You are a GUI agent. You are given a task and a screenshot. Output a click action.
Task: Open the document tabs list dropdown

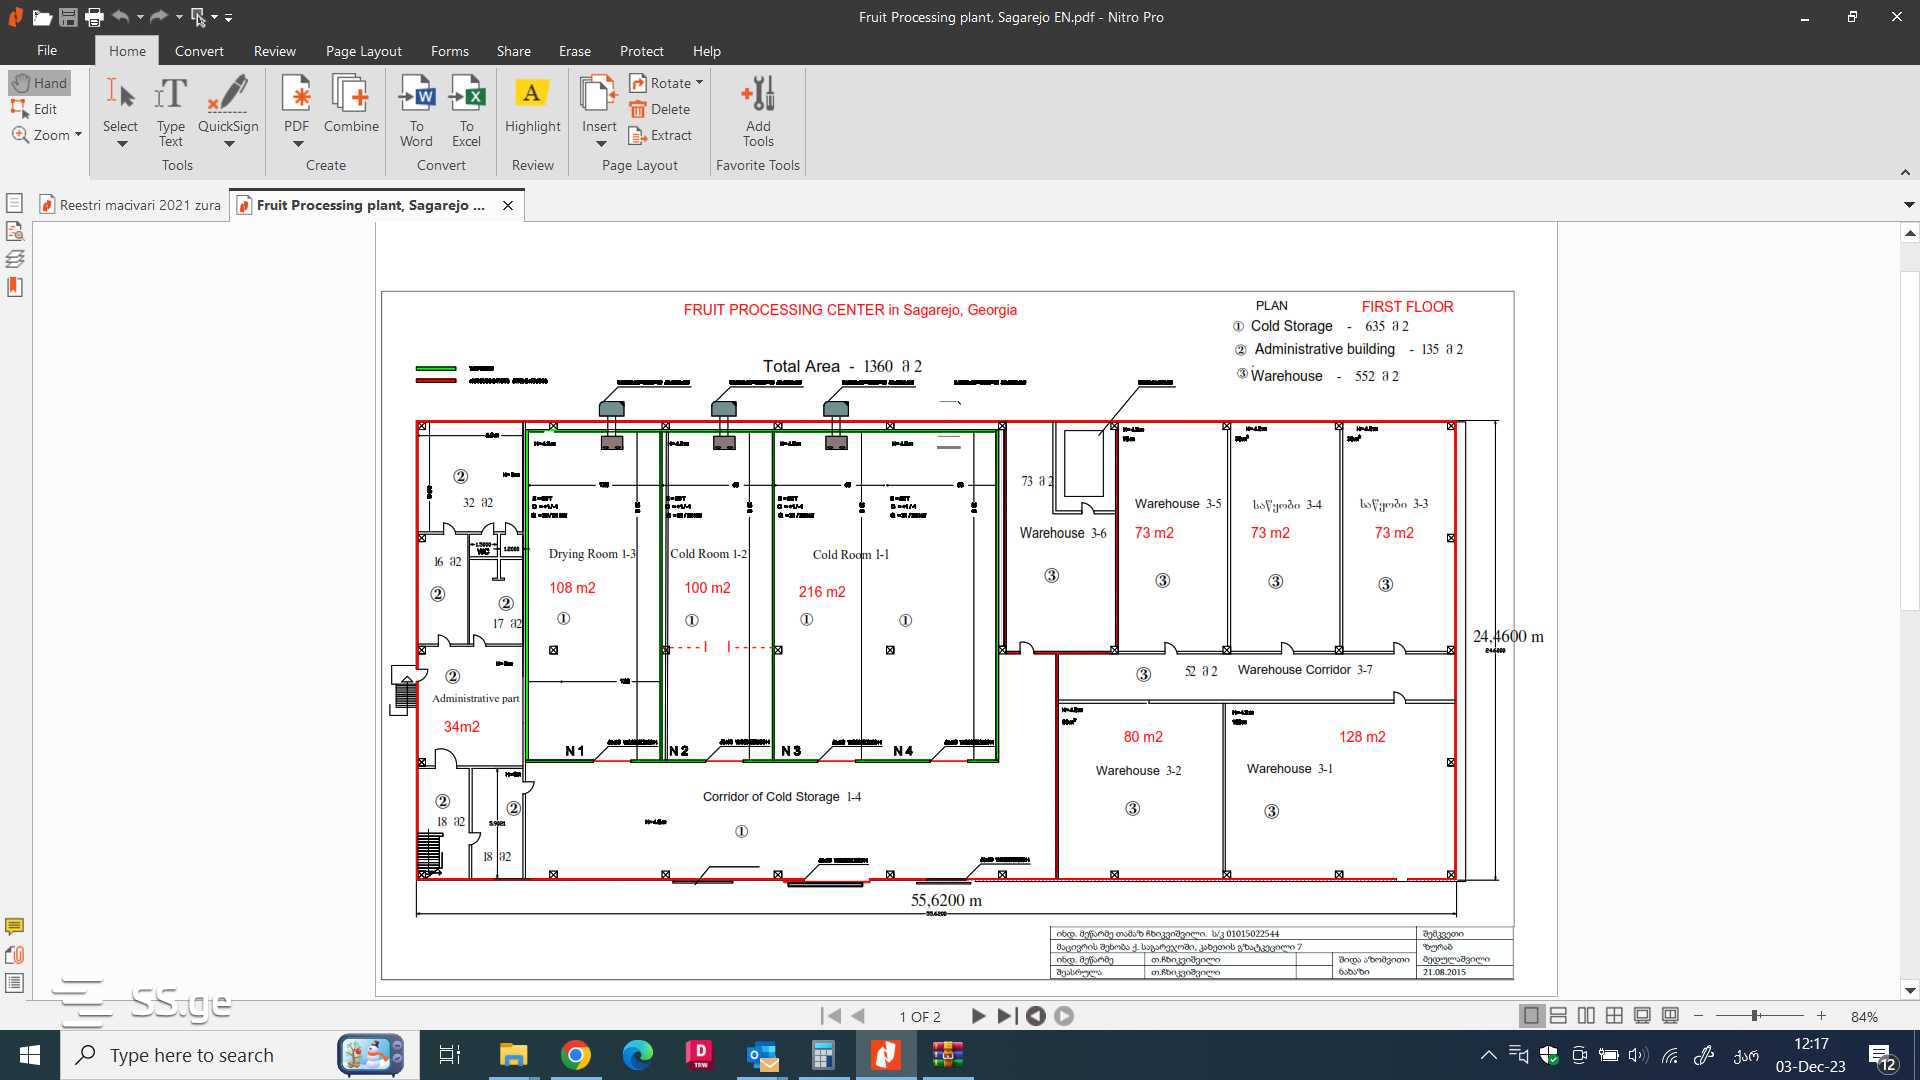[1909, 205]
